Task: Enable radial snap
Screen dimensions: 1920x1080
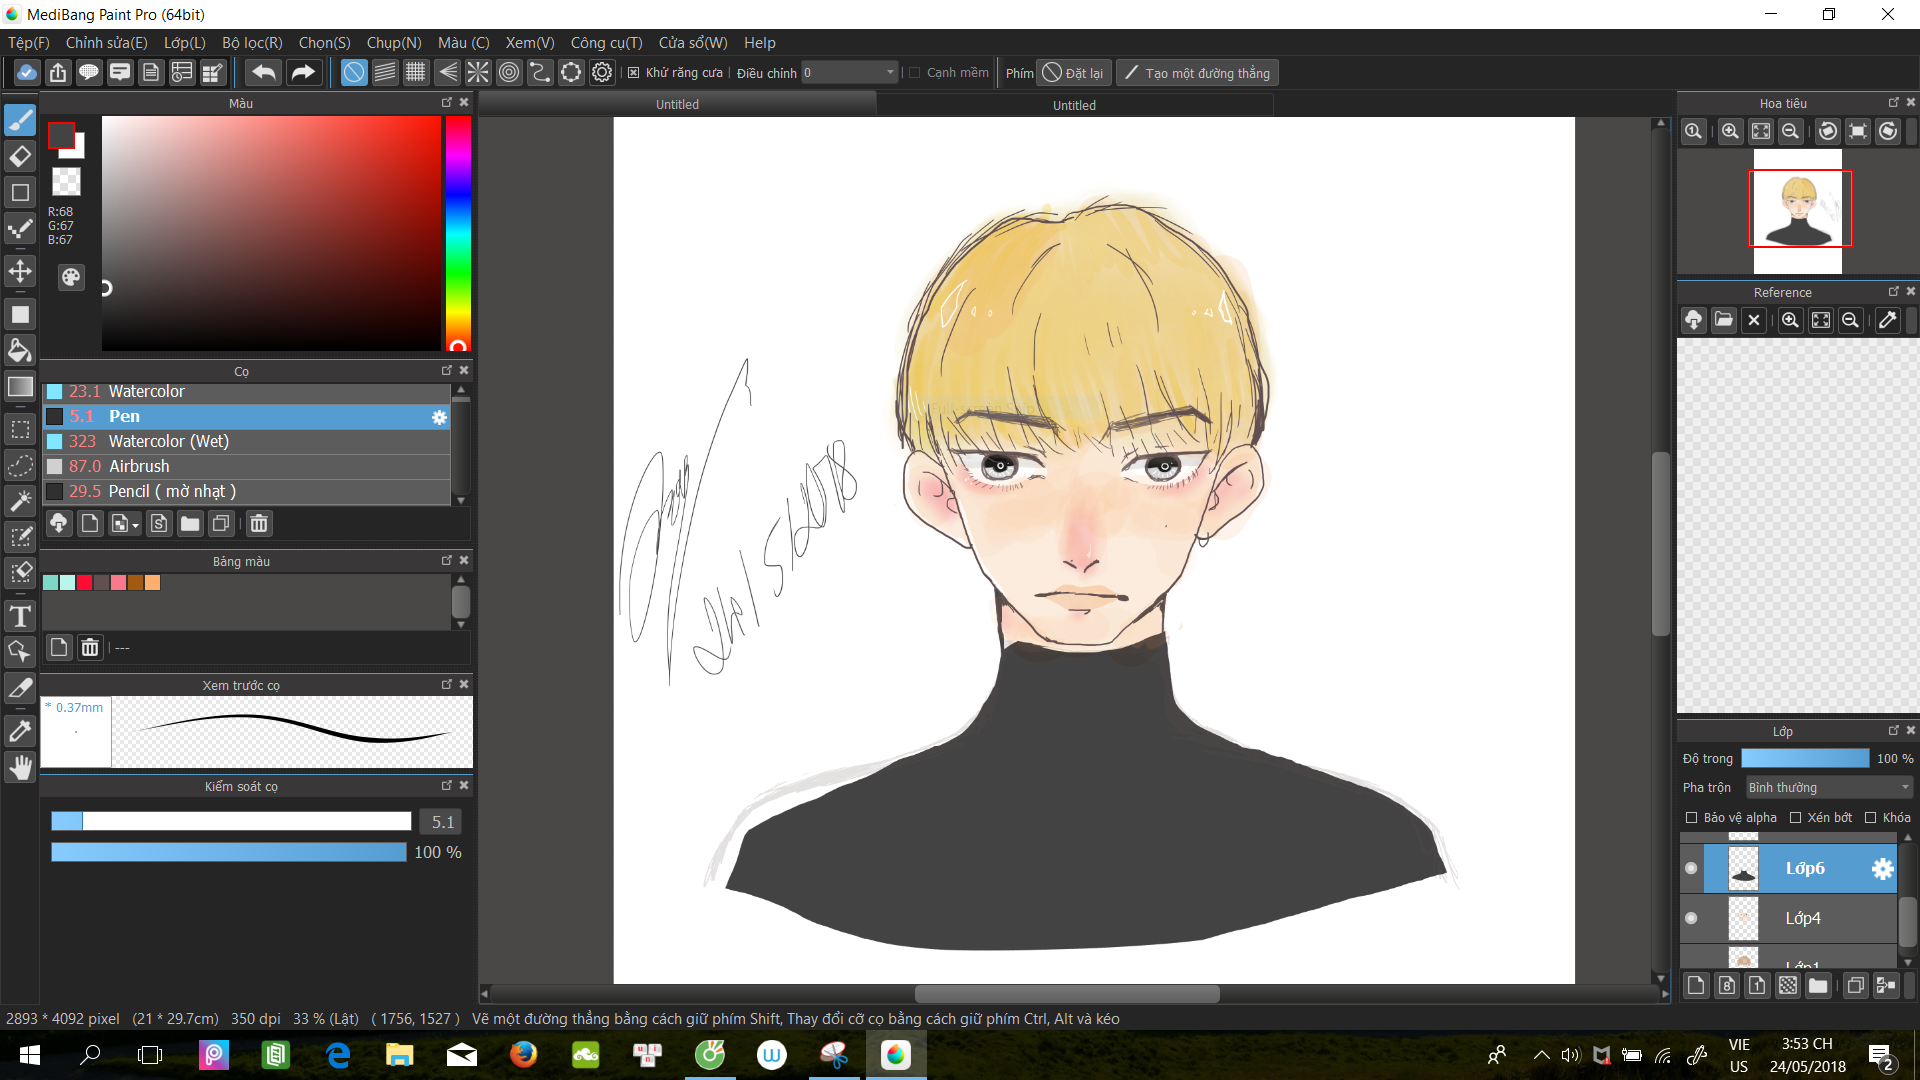Action: [478, 72]
